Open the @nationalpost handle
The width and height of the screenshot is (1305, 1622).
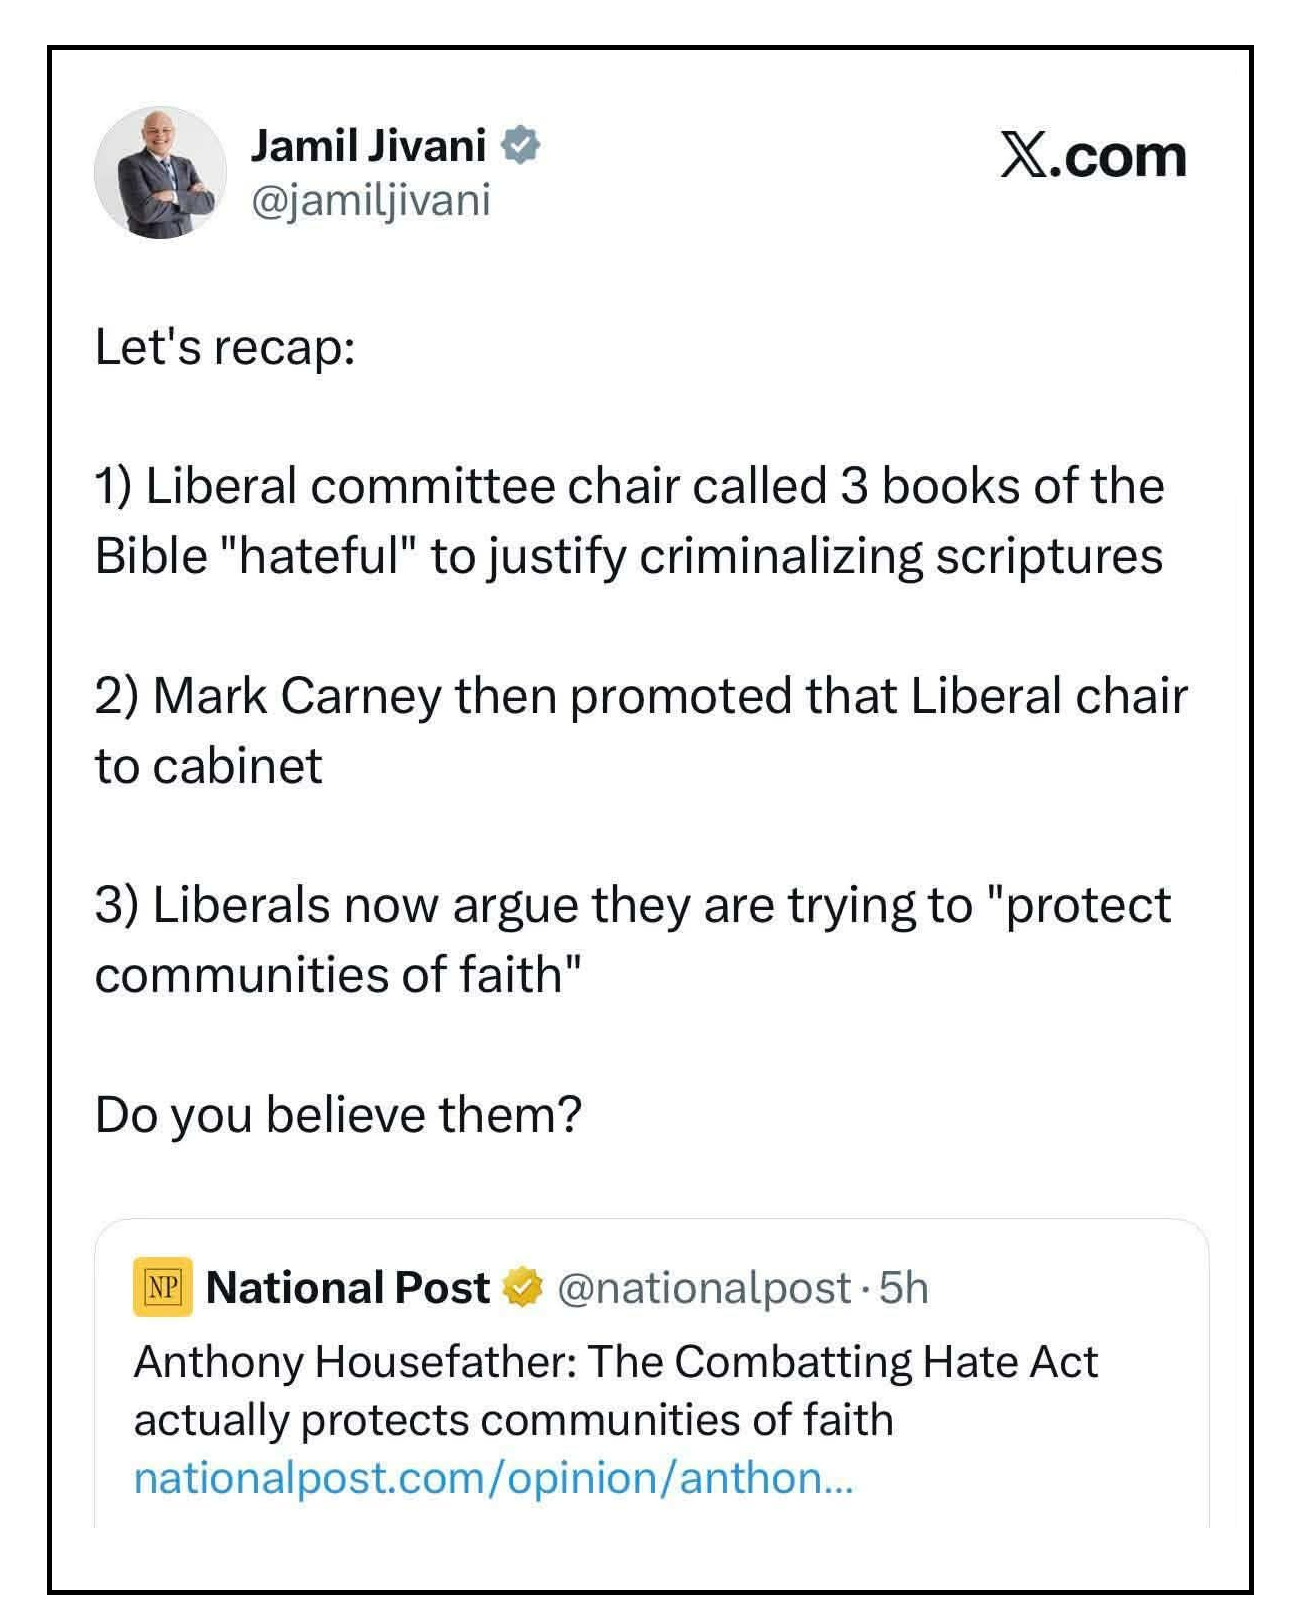pyautogui.click(x=703, y=1288)
